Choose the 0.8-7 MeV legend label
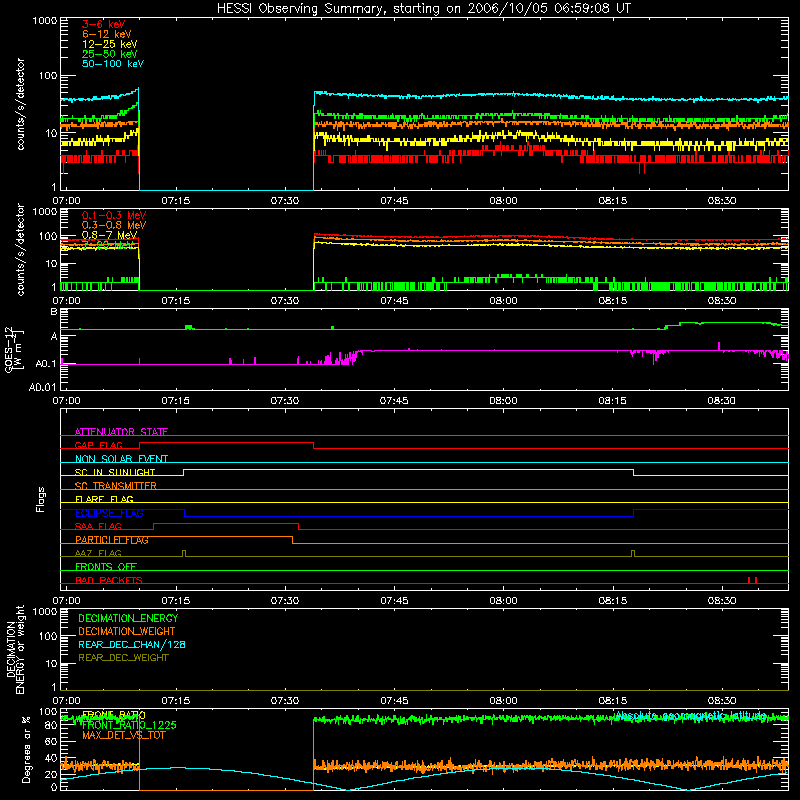 pyautogui.click(x=110, y=235)
